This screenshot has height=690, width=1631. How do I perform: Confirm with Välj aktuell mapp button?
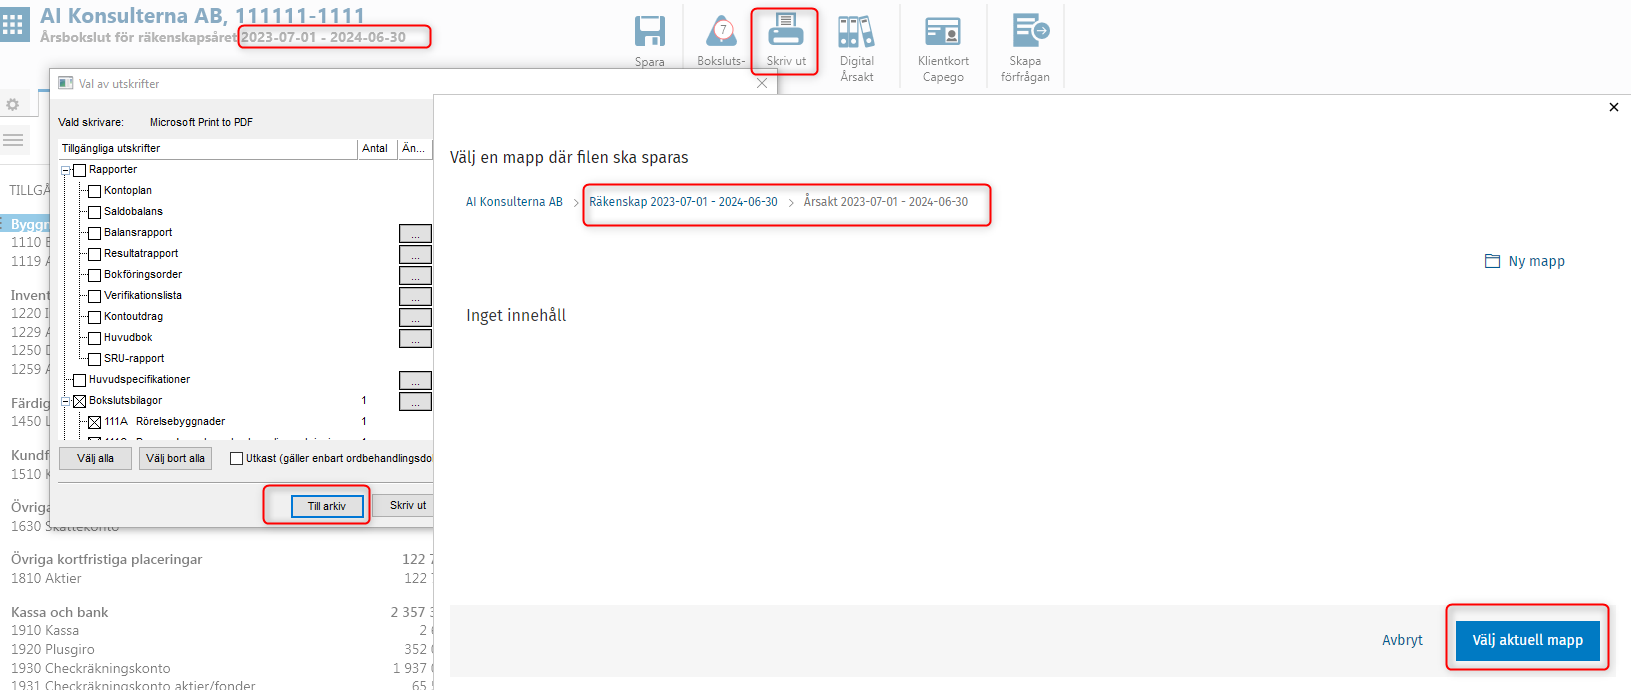coord(1527,640)
